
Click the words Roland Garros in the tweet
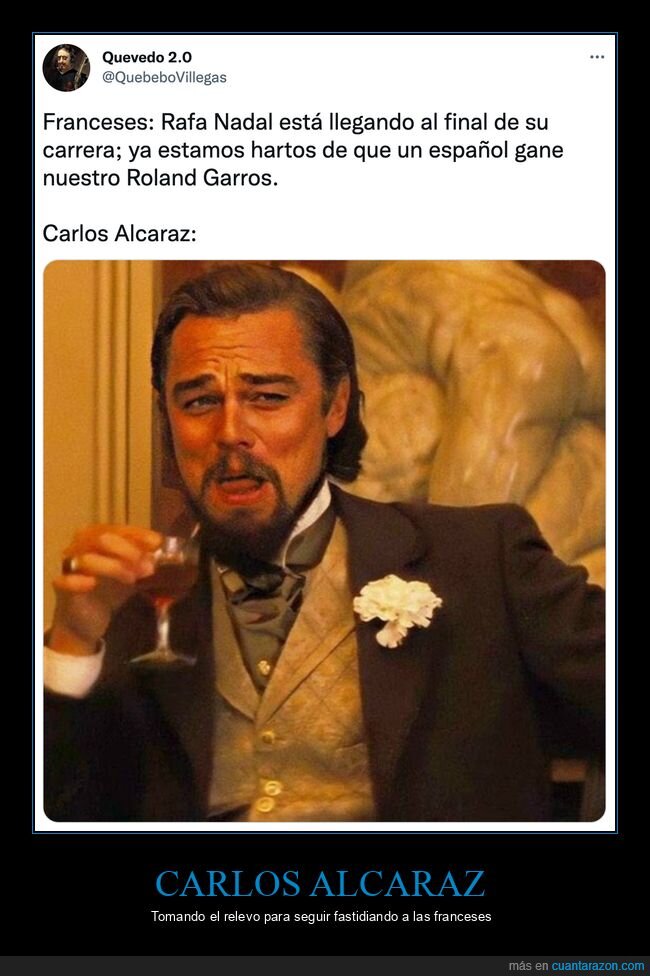coord(202,178)
